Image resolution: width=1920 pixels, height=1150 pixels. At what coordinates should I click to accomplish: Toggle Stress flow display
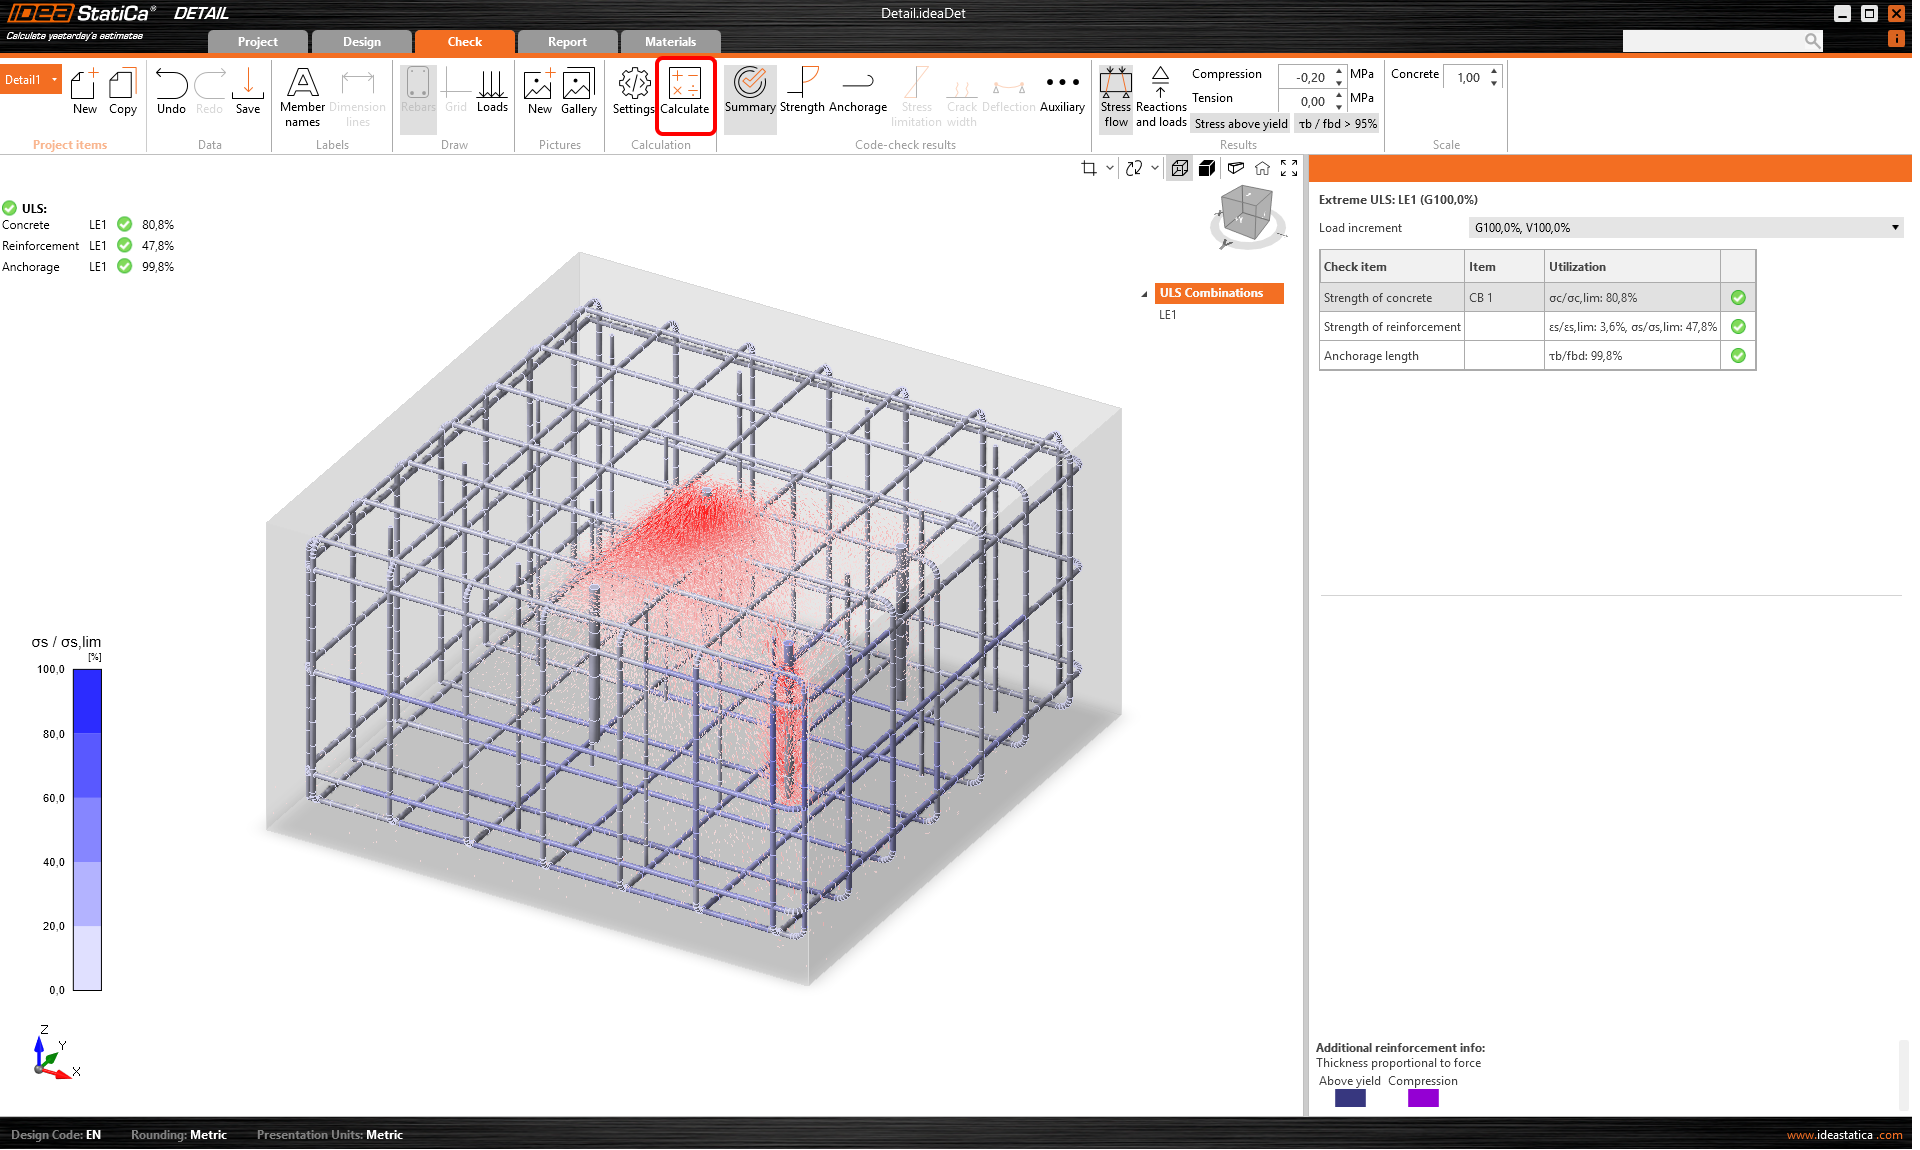1115,96
